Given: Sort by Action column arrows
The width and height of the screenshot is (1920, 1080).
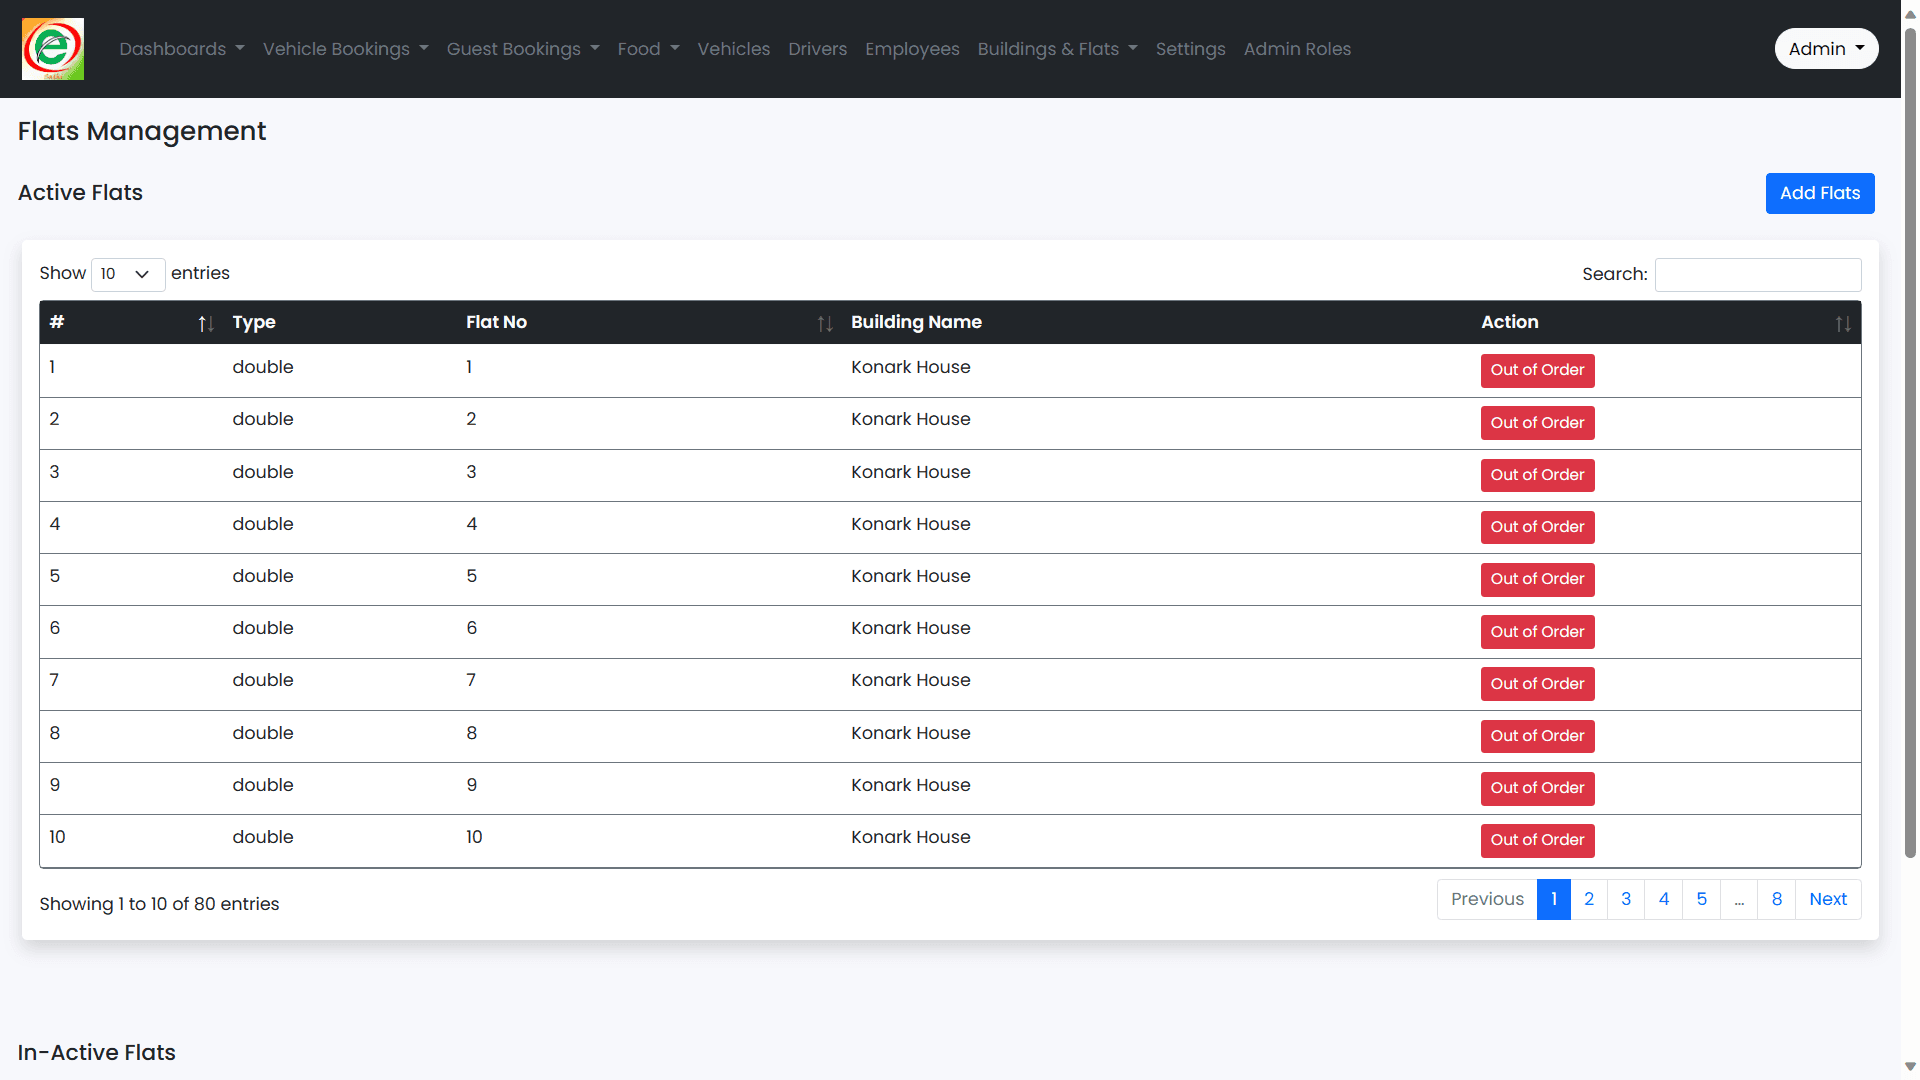Looking at the screenshot, I should 1842,323.
